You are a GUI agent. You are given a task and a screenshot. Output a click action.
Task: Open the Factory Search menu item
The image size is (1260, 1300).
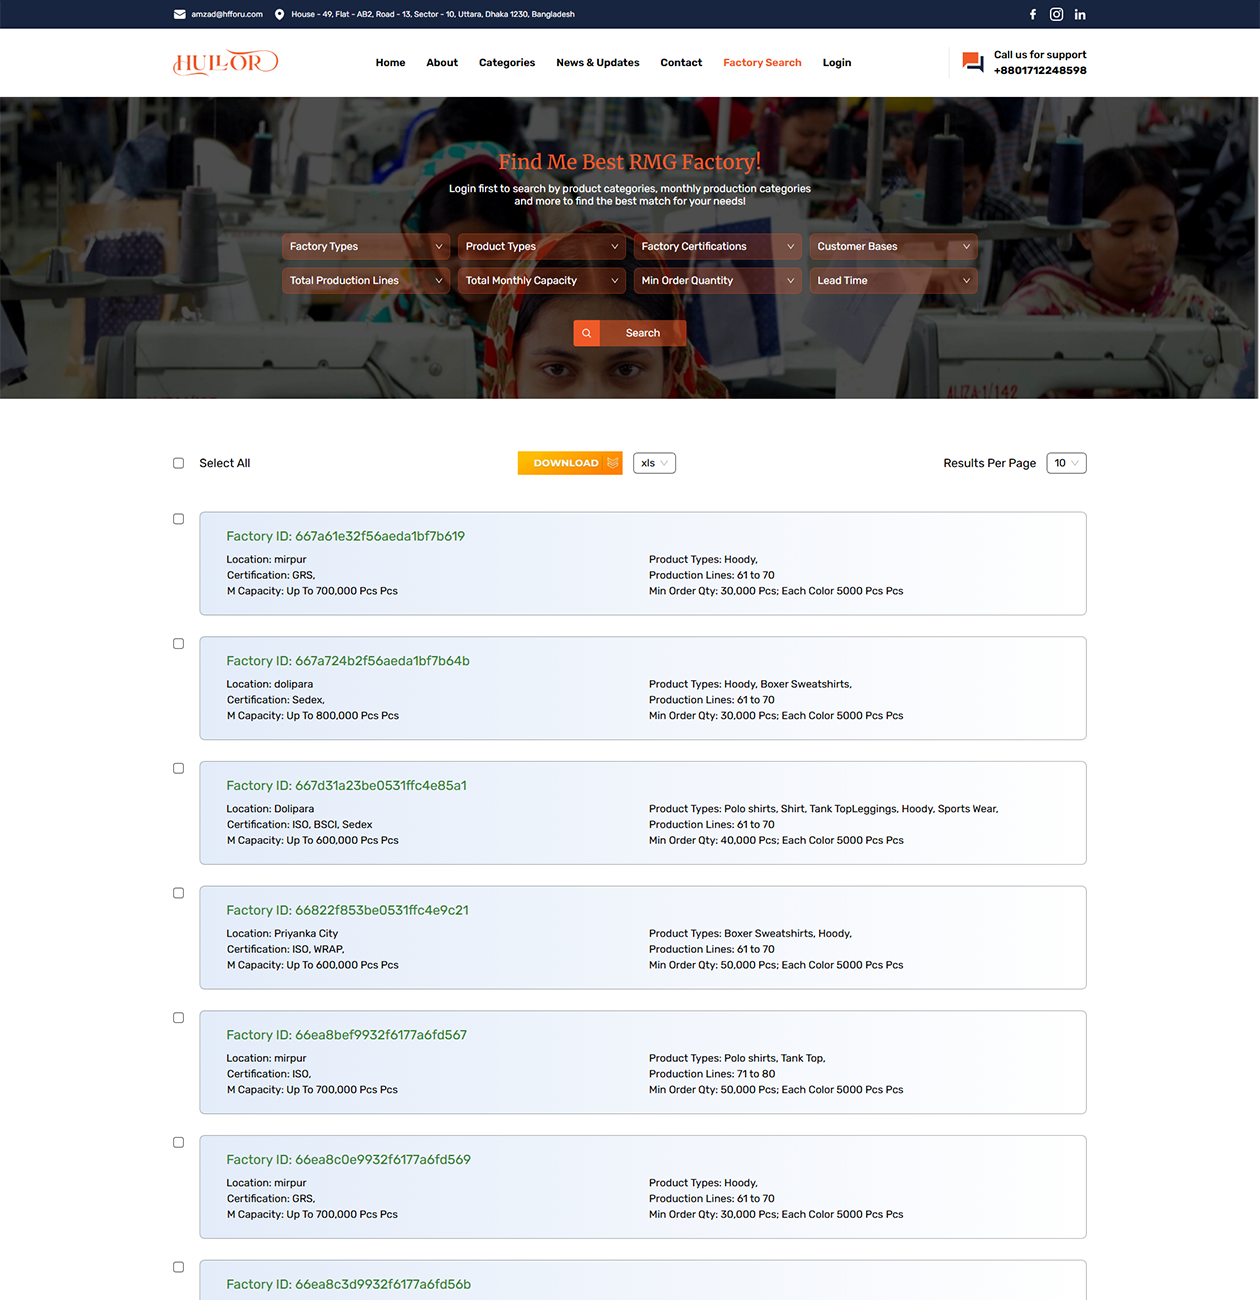762,63
